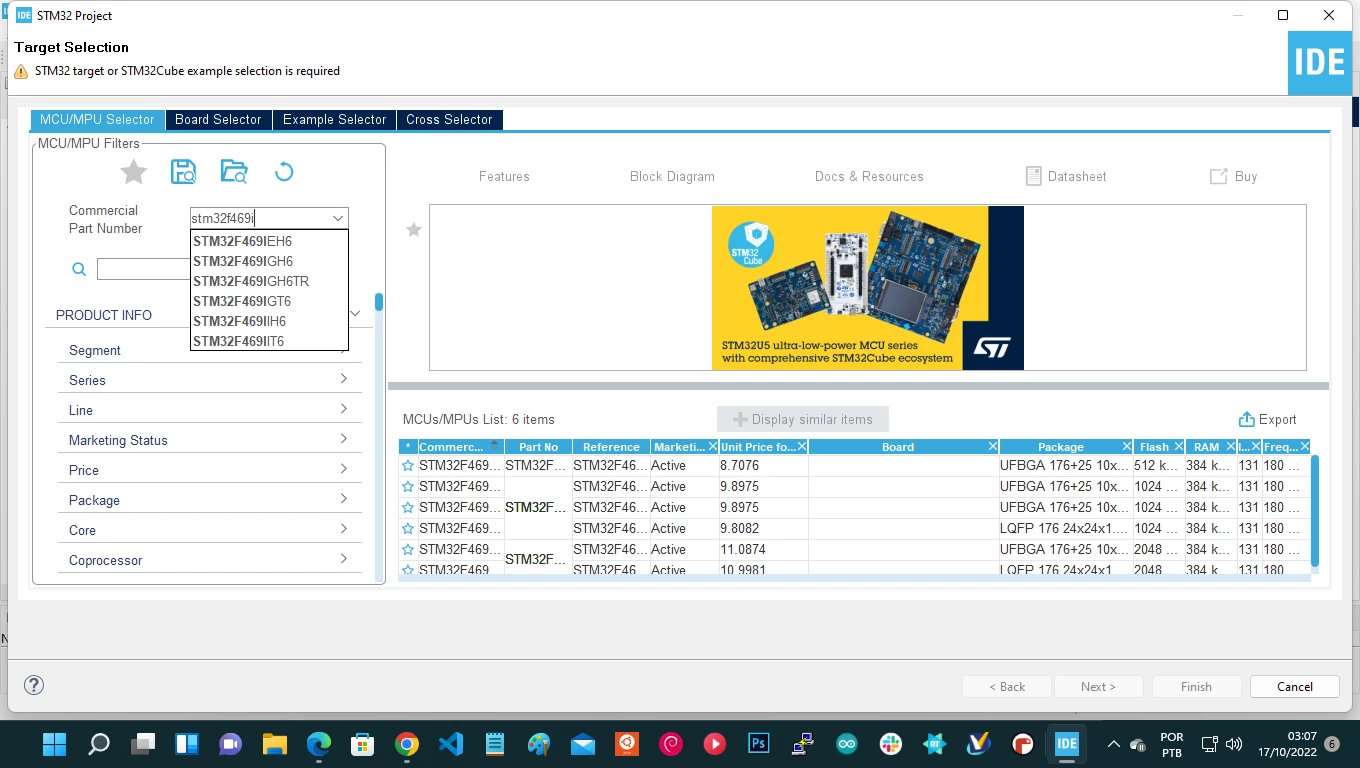Open Arduino IDE from the taskbar
This screenshot has width=1360, height=768.
[x=846, y=744]
